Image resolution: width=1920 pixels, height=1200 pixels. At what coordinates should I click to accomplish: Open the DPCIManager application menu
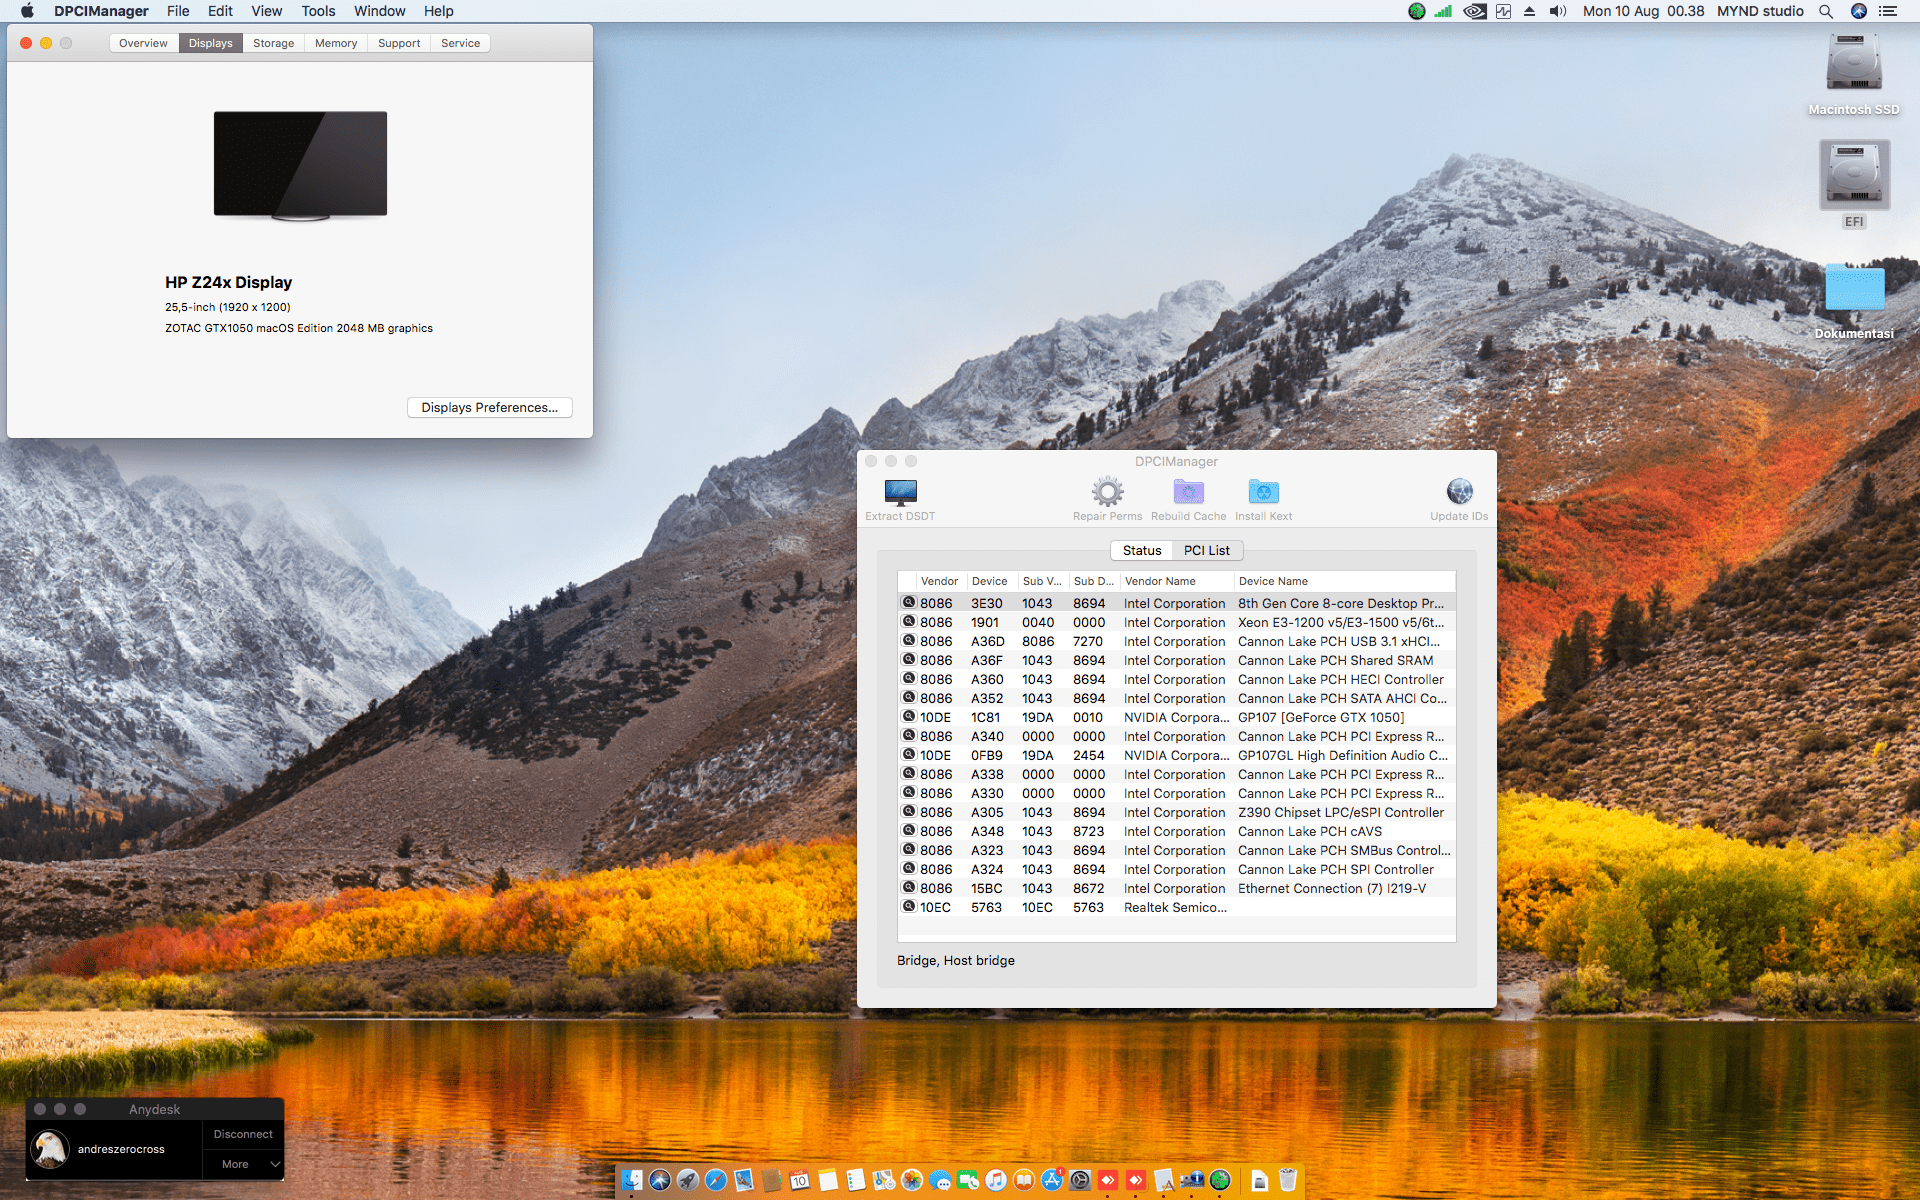pyautogui.click(x=101, y=11)
